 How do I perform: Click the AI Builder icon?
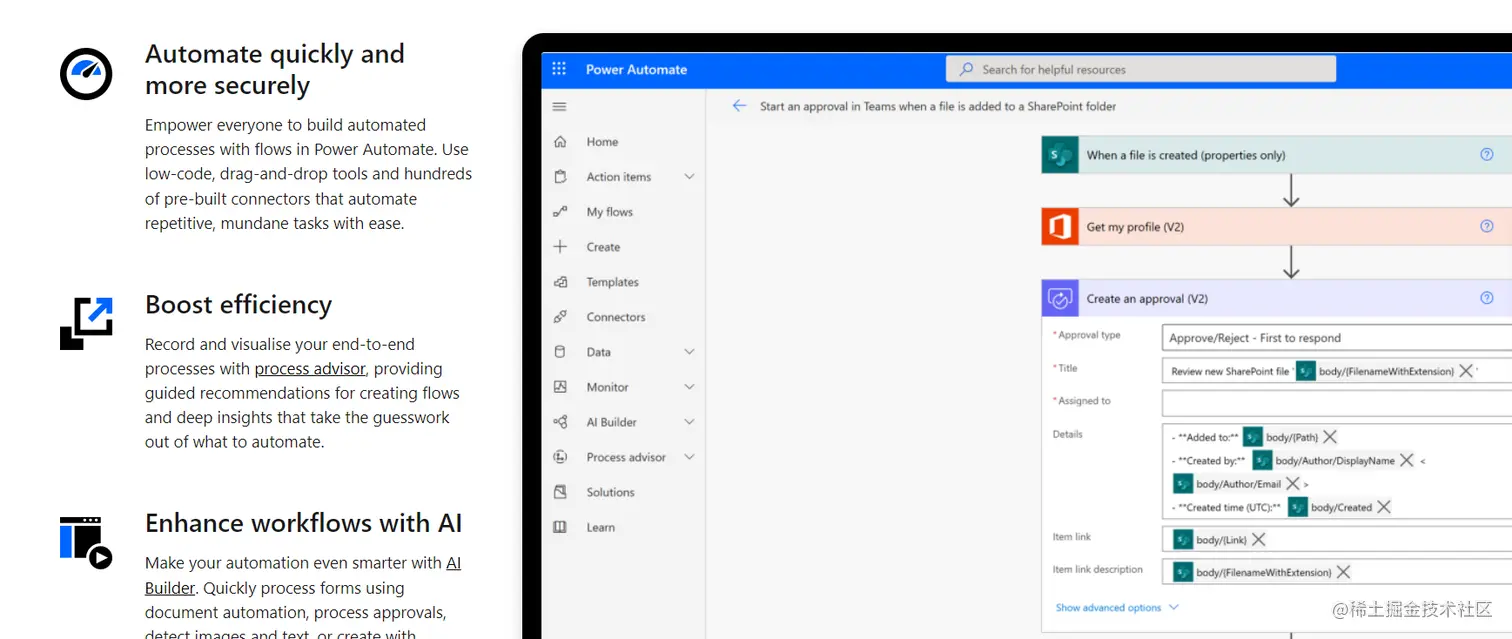pyautogui.click(x=560, y=422)
